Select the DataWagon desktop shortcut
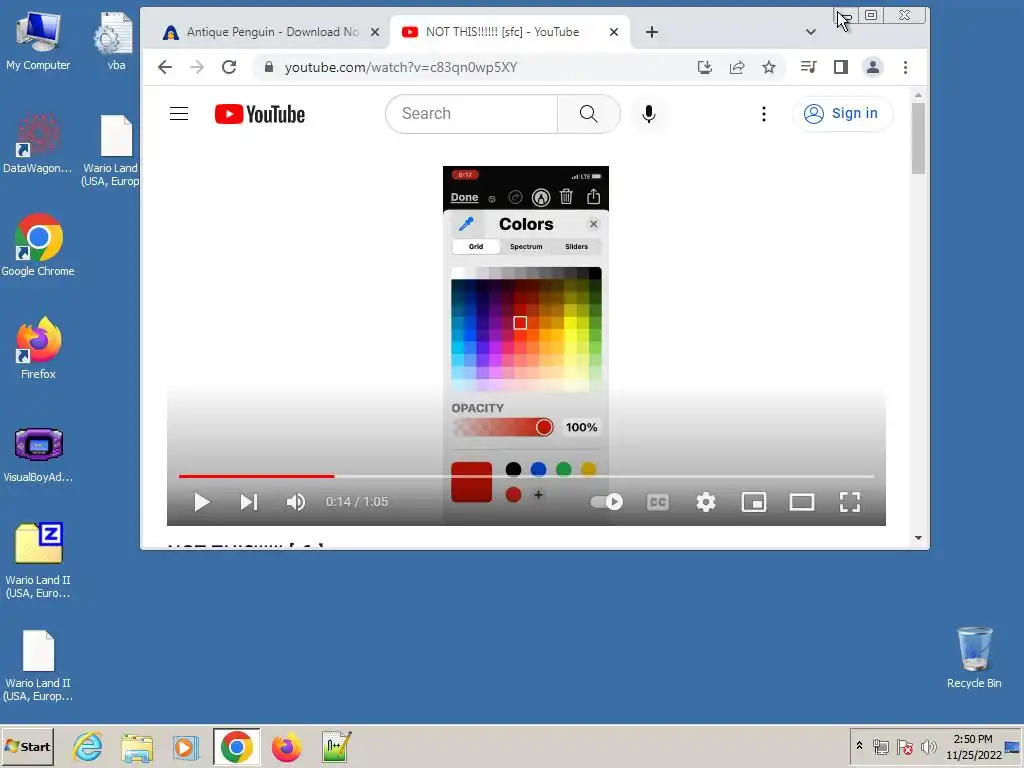 click(x=38, y=144)
